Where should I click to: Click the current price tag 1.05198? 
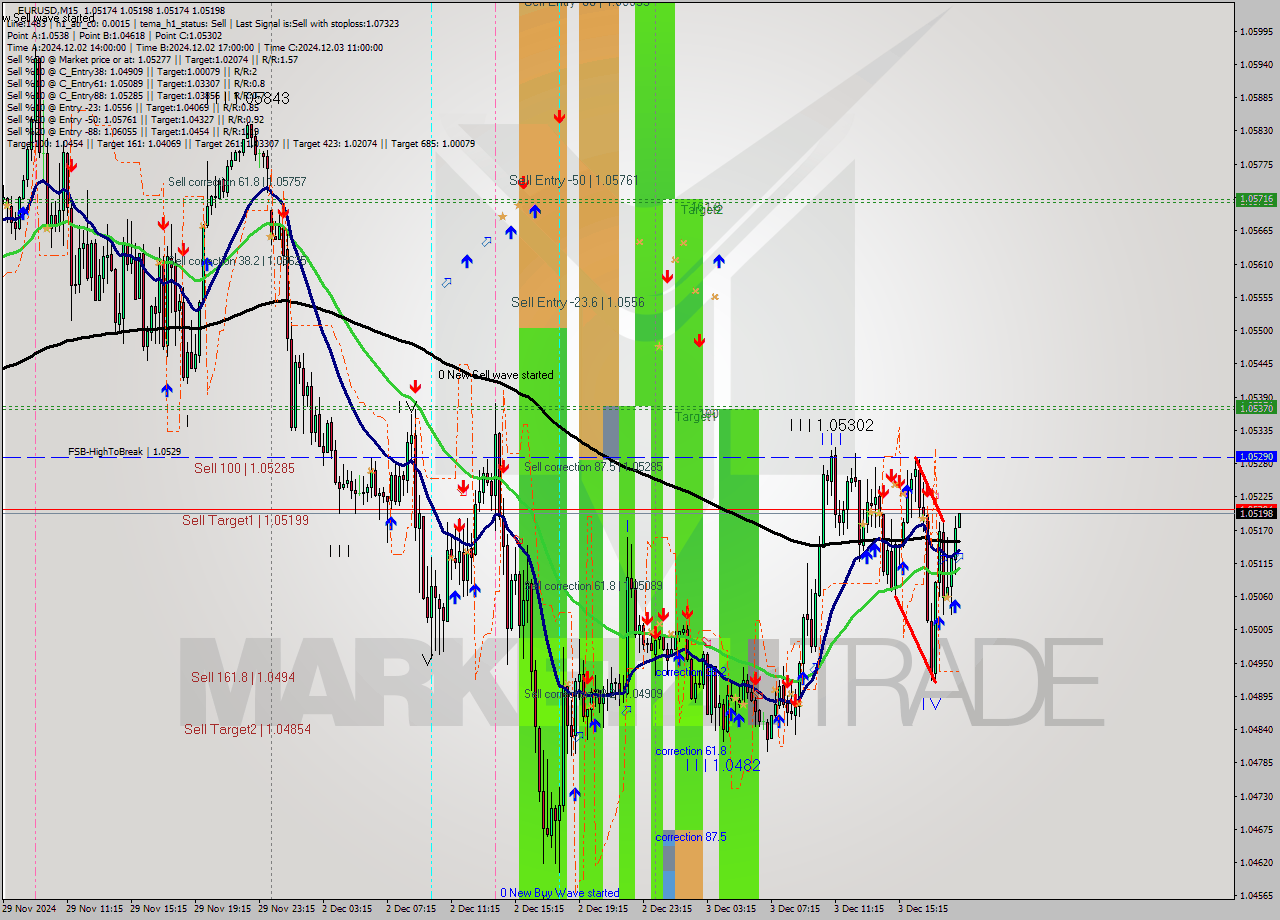[1256, 513]
